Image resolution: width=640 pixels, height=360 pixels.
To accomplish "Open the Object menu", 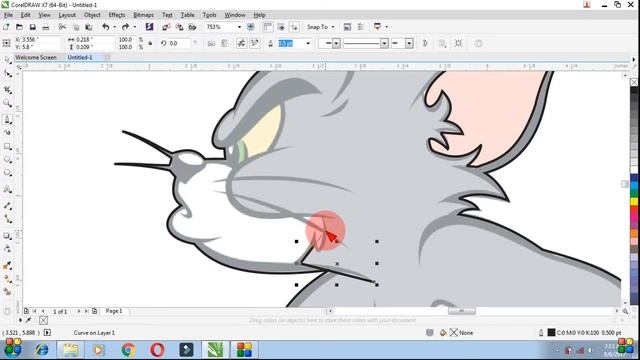I will (92, 15).
